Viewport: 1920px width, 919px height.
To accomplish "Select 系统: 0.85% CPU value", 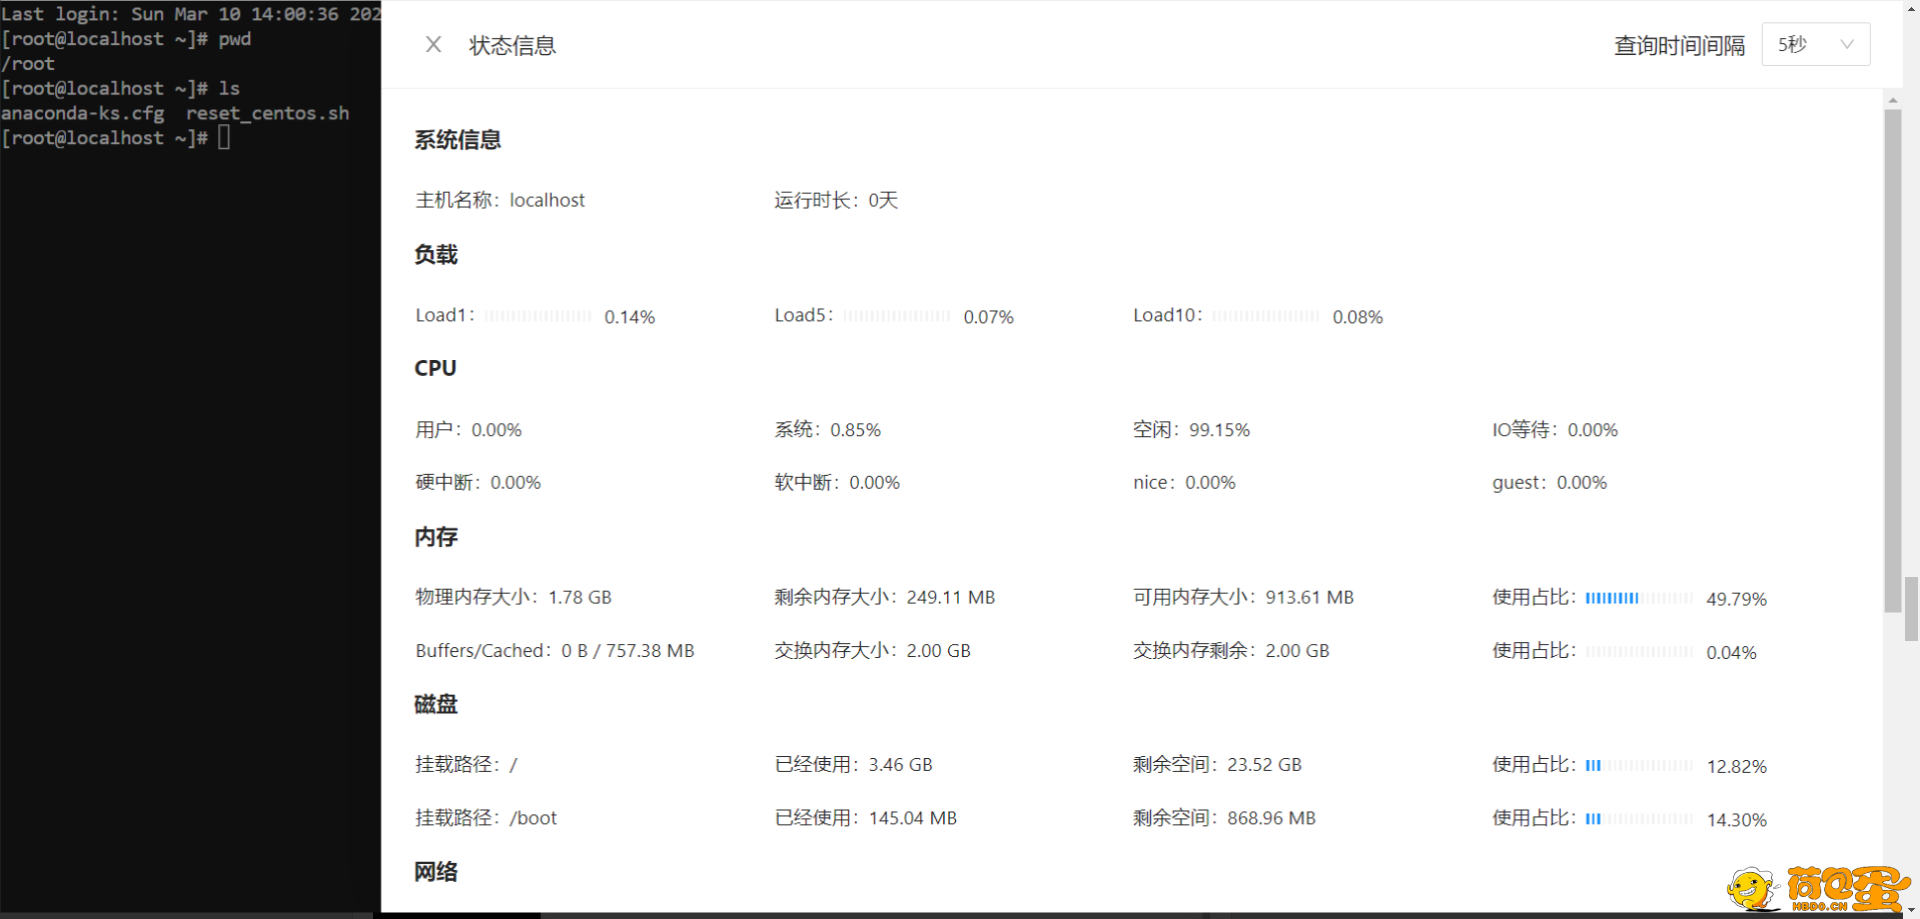I will tap(828, 430).
